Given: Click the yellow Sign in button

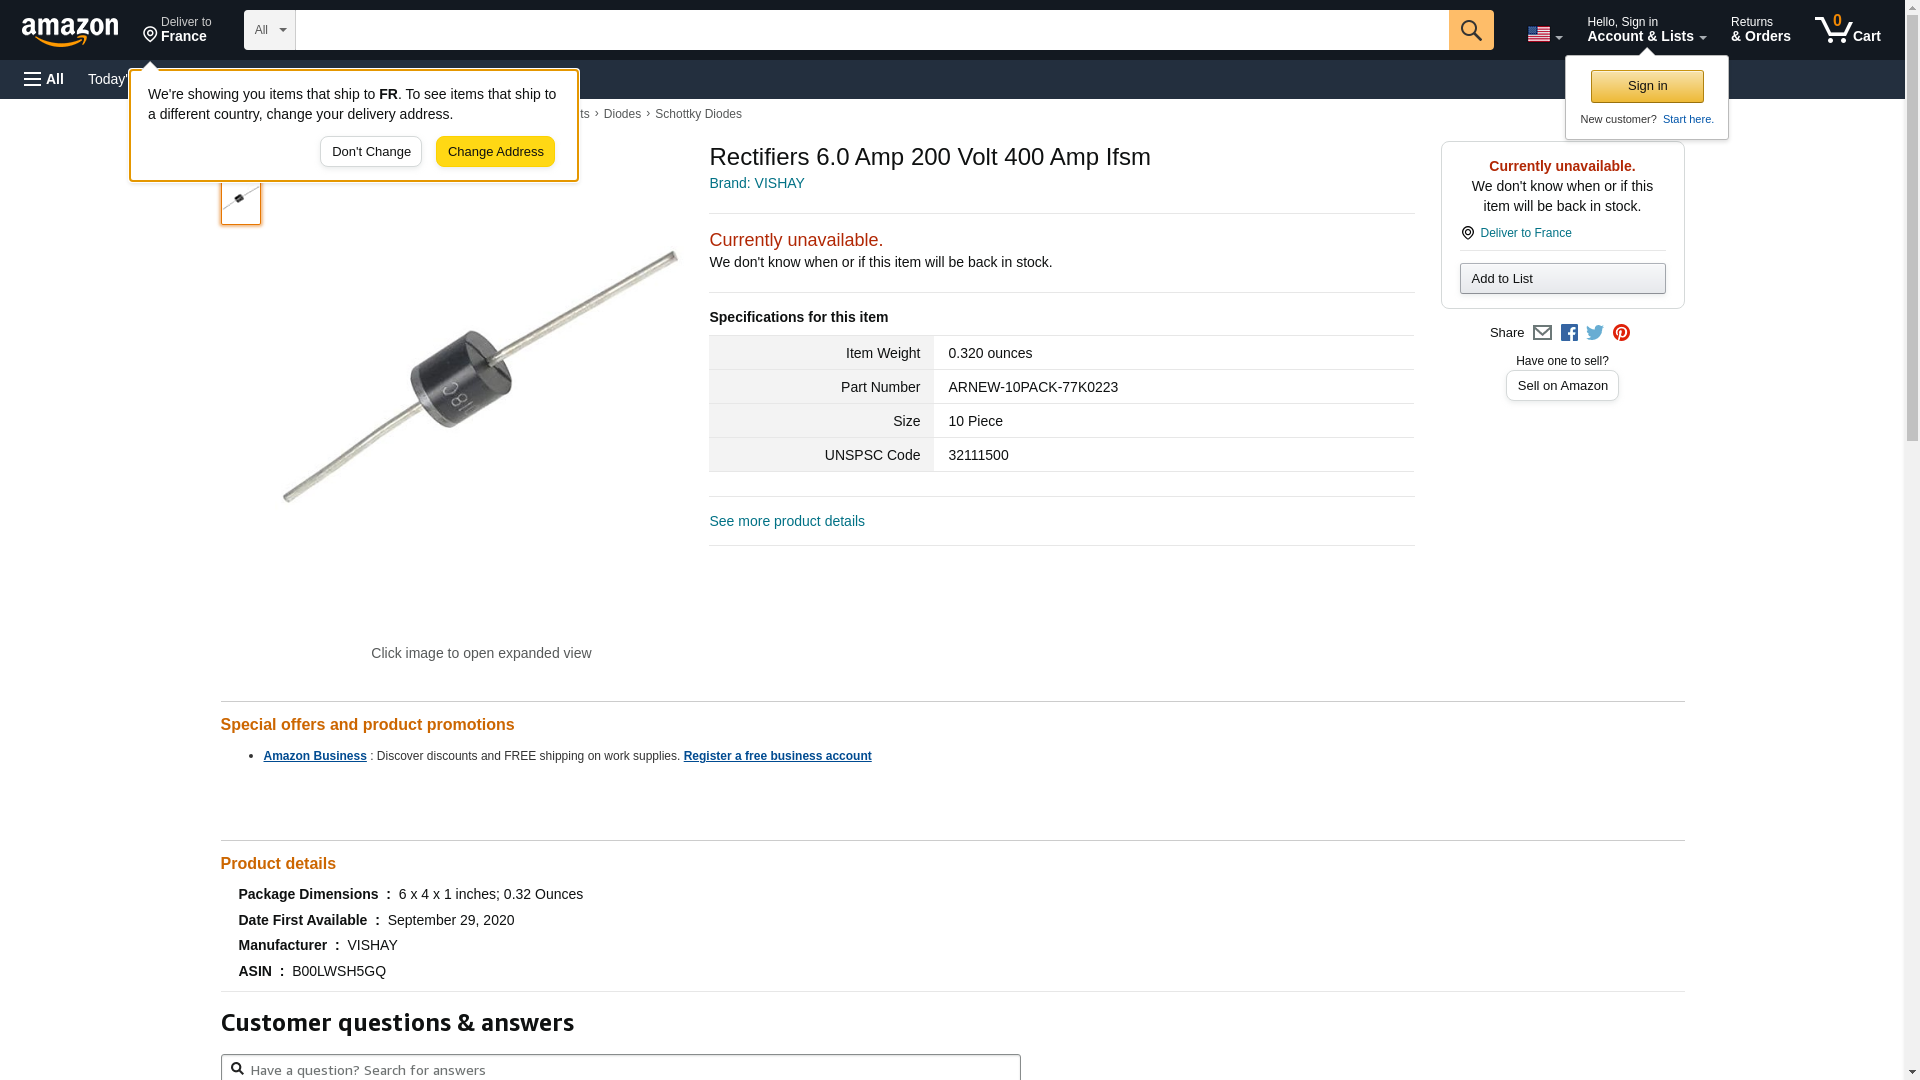Looking at the screenshot, I should click(x=1647, y=86).
